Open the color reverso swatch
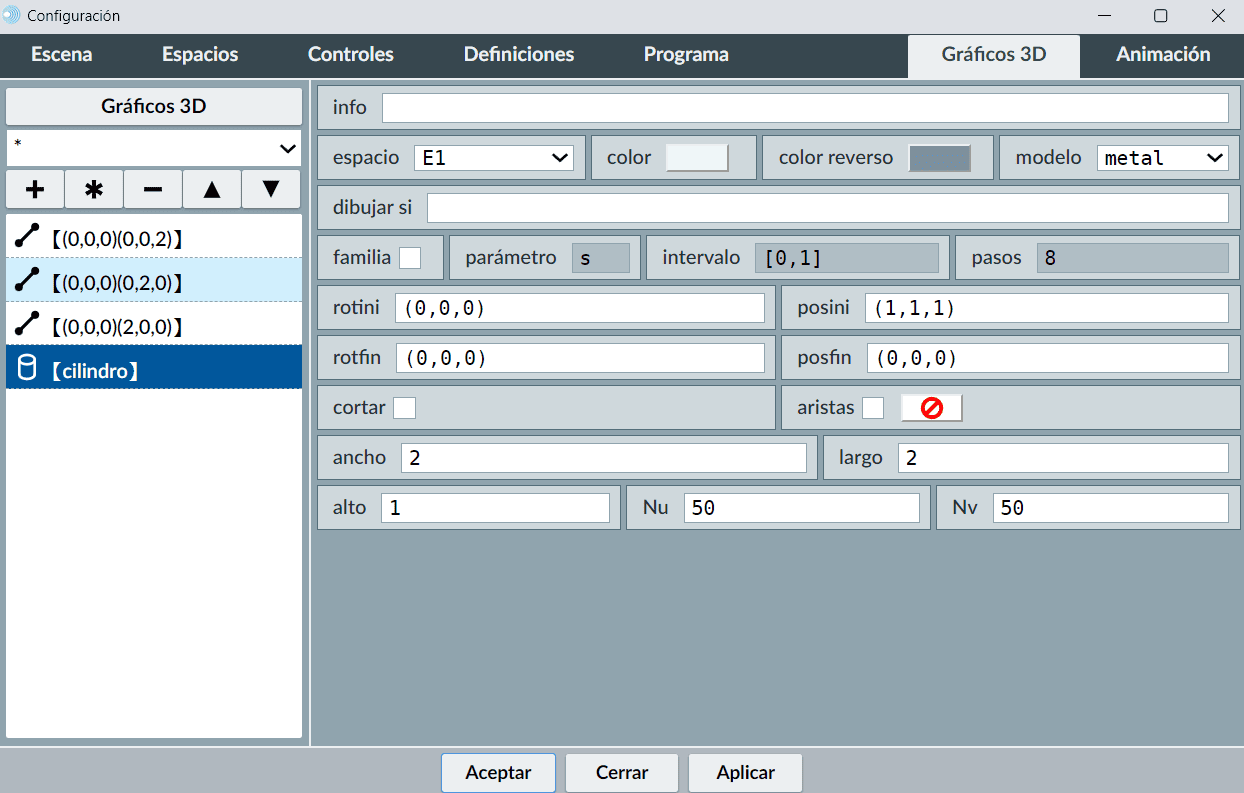 pyautogui.click(x=939, y=158)
